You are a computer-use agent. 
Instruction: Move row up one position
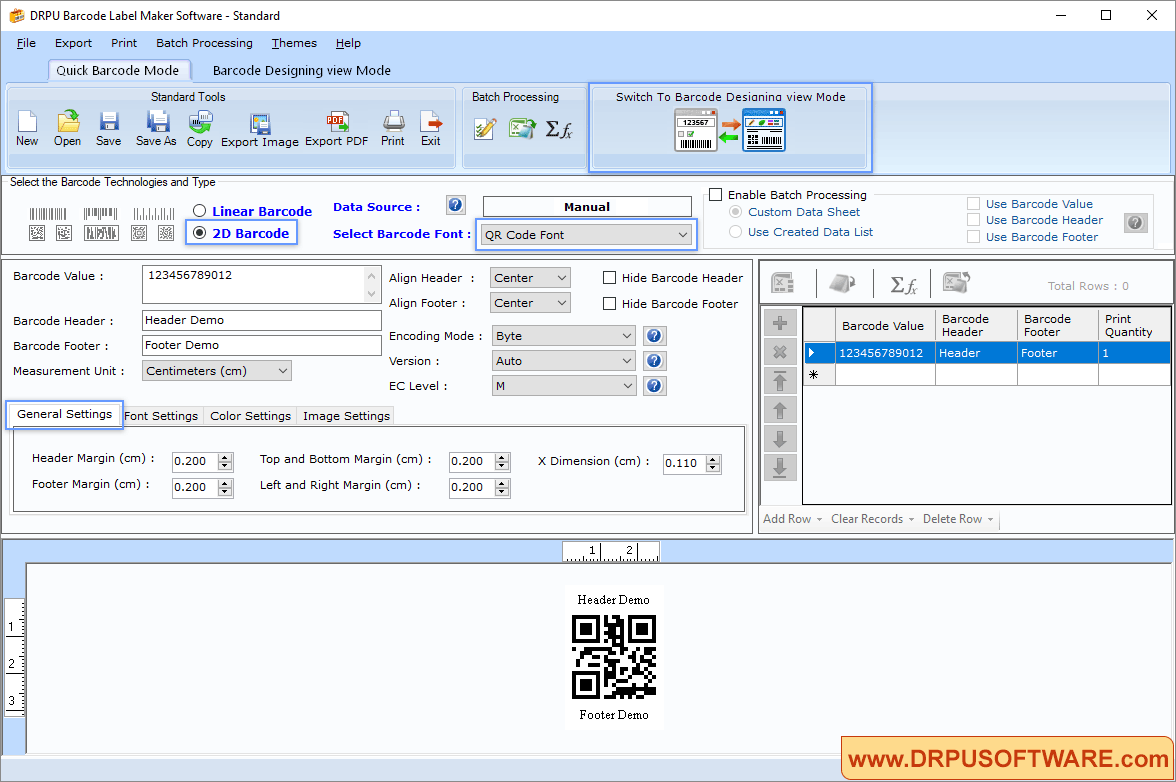pyautogui.click(x=780, y=410)
